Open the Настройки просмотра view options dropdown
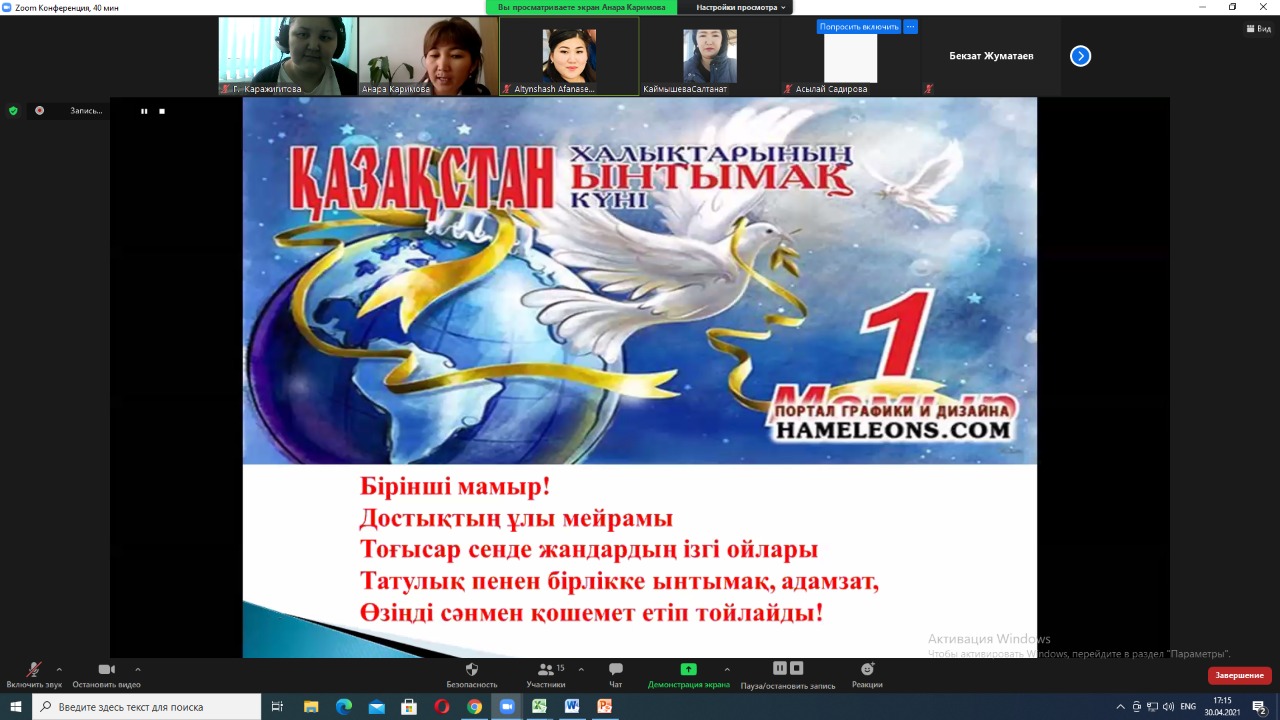1280x720 pixels. click(742, 7)
